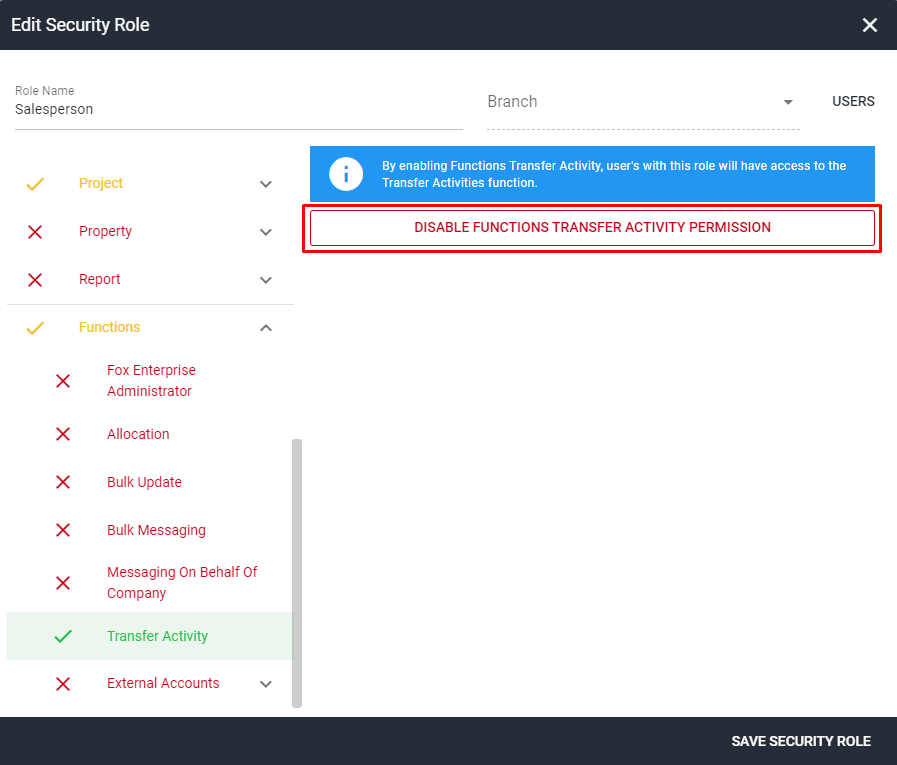Click the X next to Allocation
The image size is (897, 765).
point(62,434)
